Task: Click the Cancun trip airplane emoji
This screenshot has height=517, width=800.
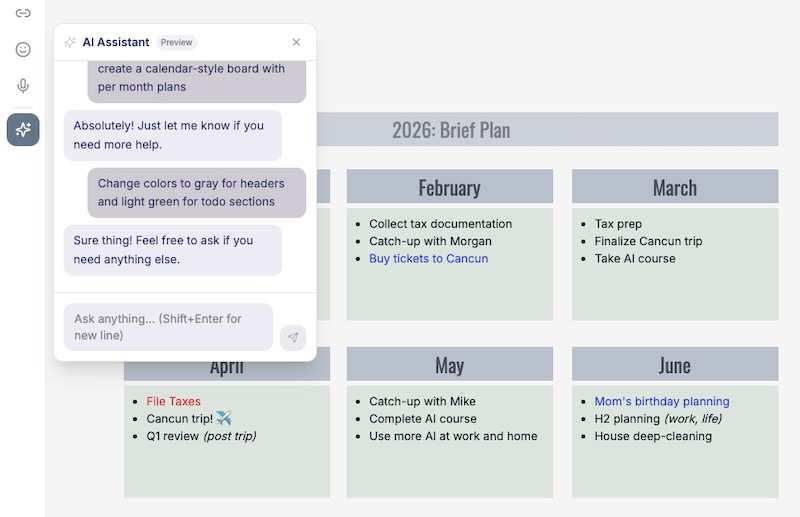Action: tap(223, 418)
